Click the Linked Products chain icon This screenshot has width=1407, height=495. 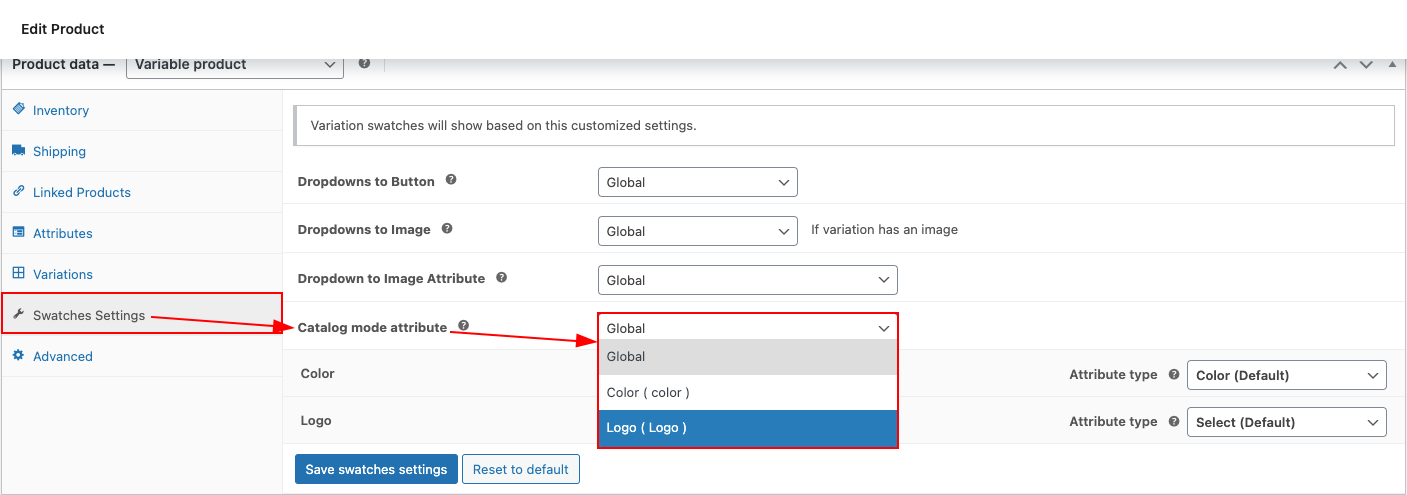click(18, 191)
